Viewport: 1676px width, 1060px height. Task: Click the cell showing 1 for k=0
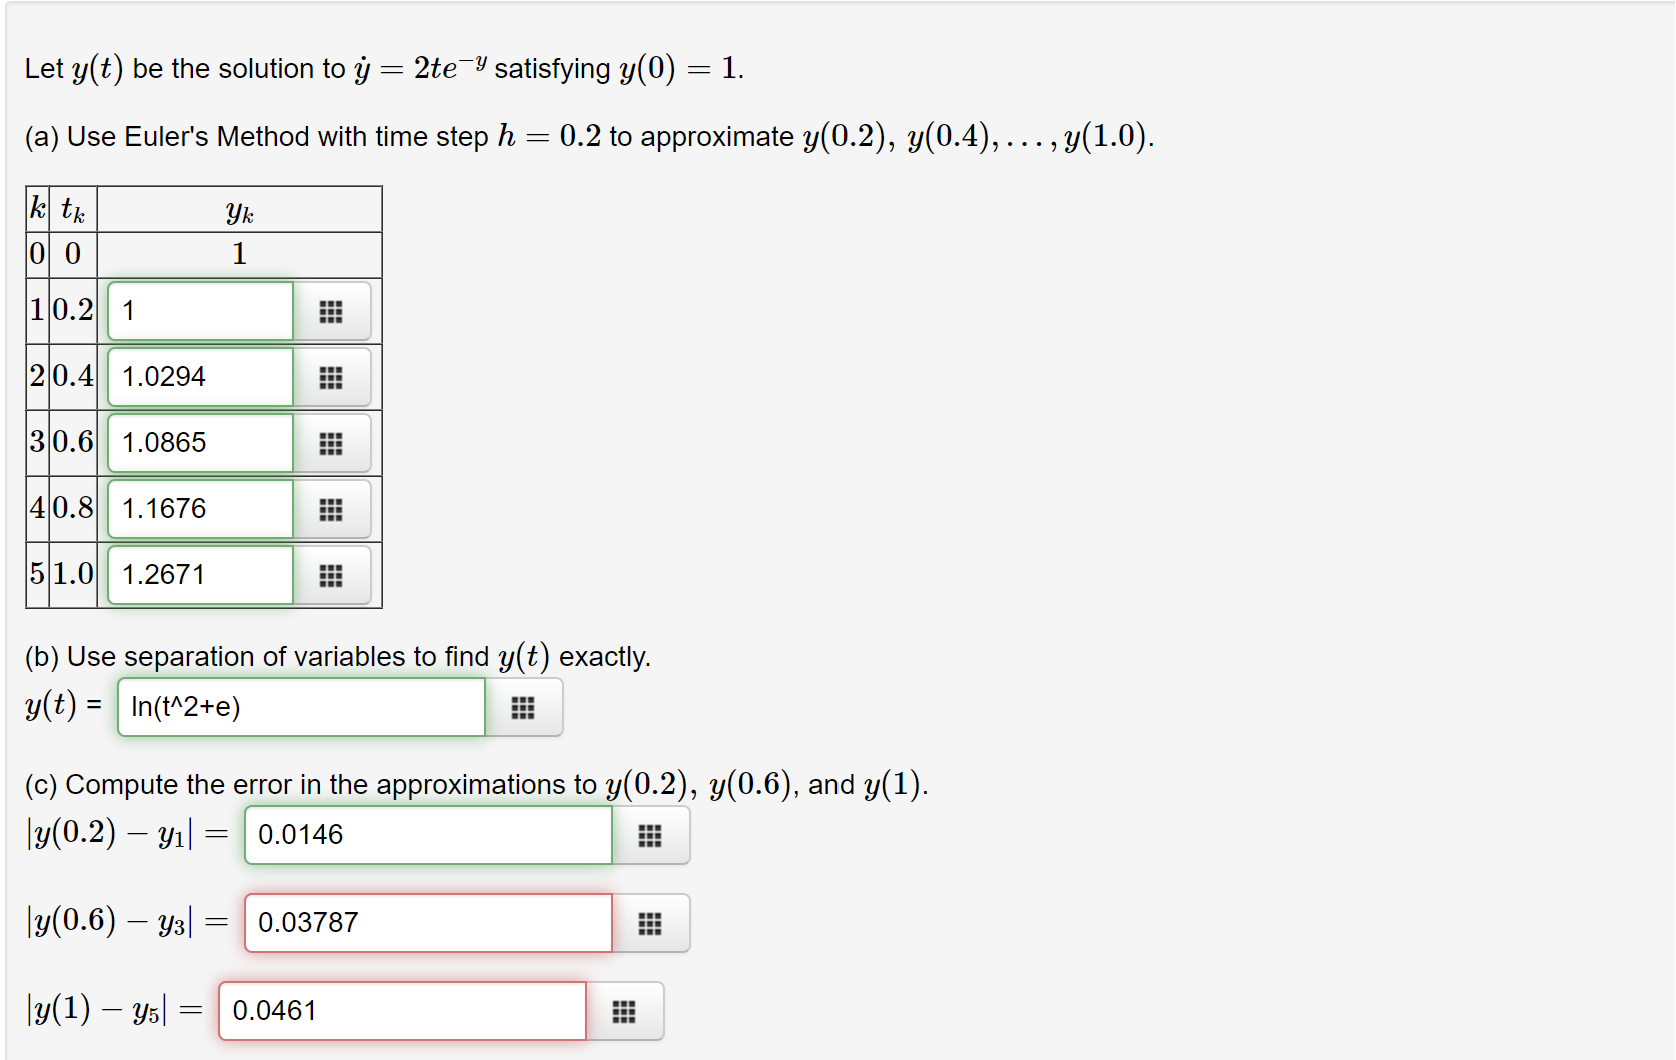(239, 255)
